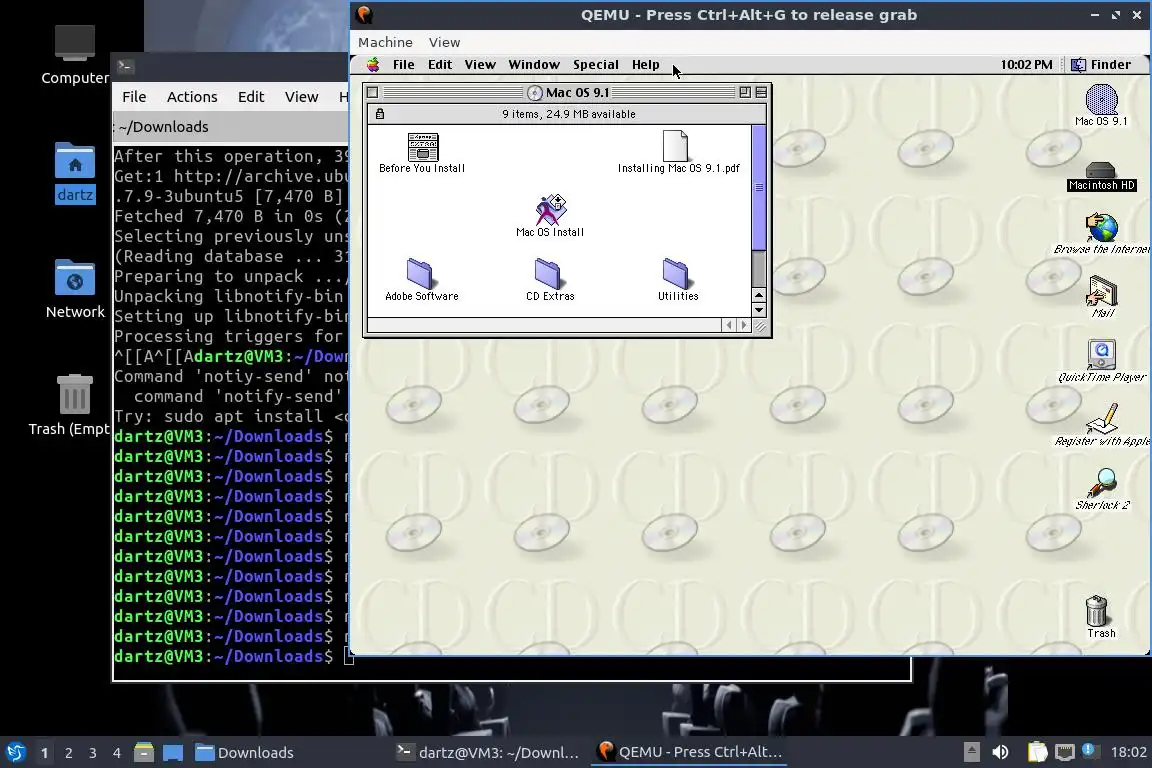The width and height of the screenshot is (1152, 768).
Task: Click the taskbar clock showing 18:02
Action: tap(1128, 752)
